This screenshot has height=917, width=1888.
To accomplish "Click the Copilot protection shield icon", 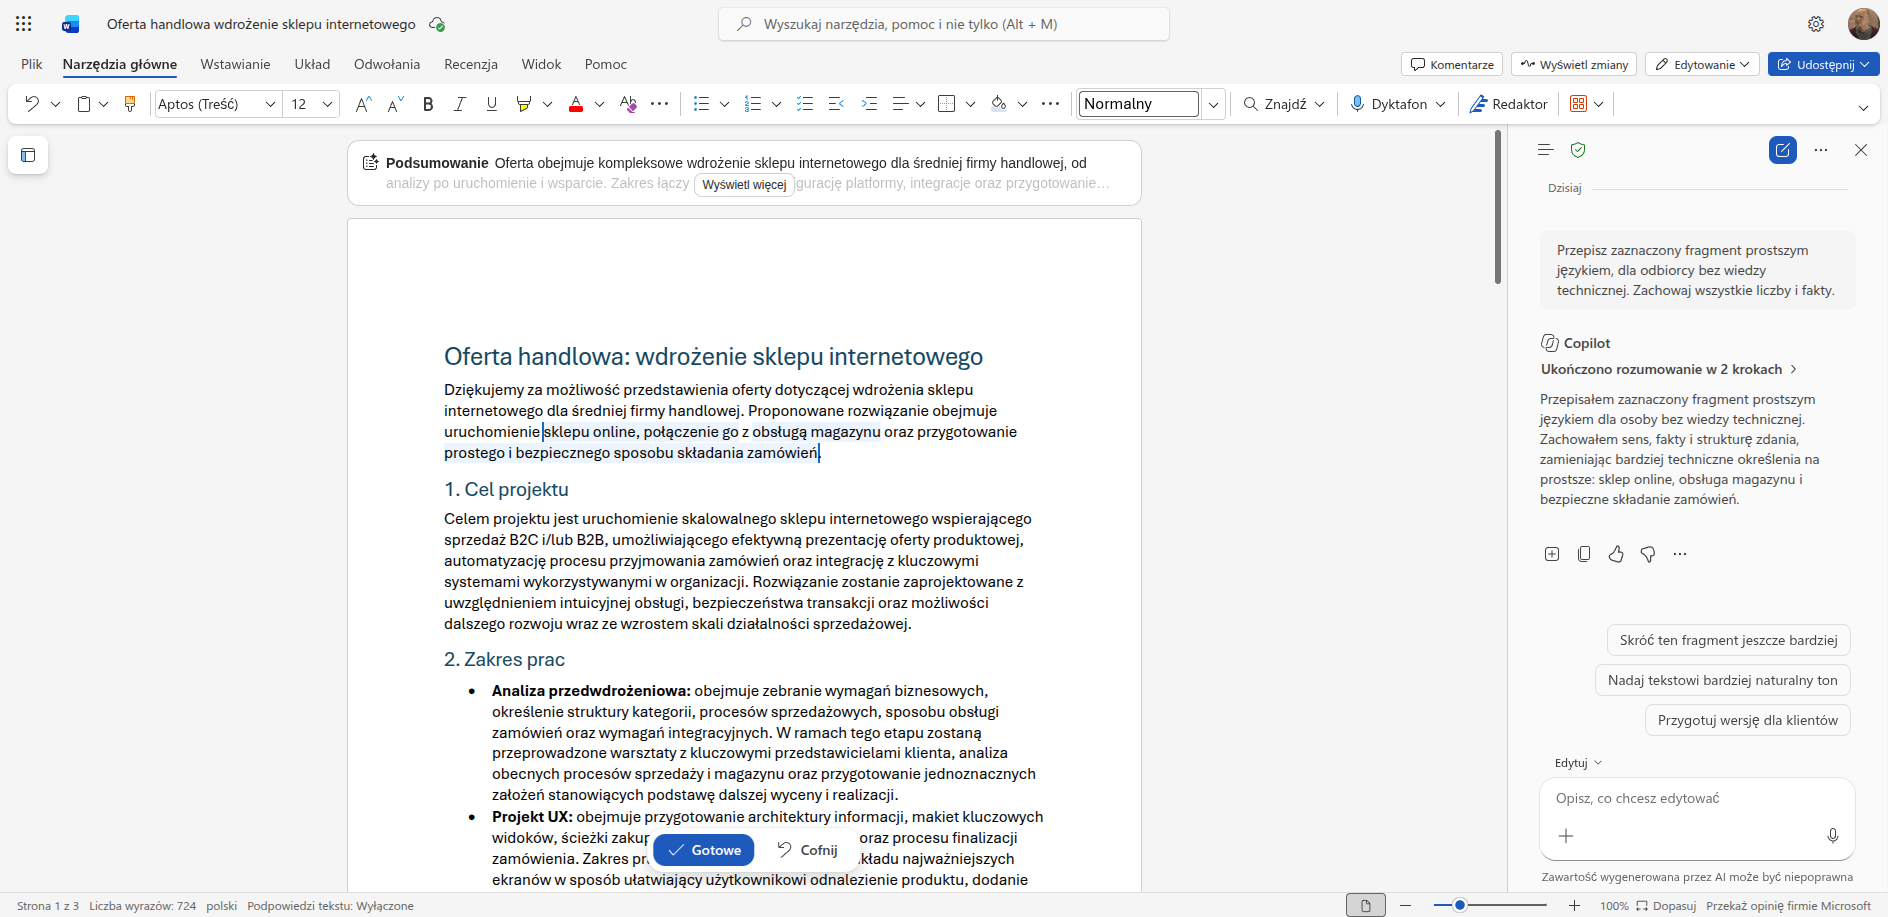I will (1578, 150).
